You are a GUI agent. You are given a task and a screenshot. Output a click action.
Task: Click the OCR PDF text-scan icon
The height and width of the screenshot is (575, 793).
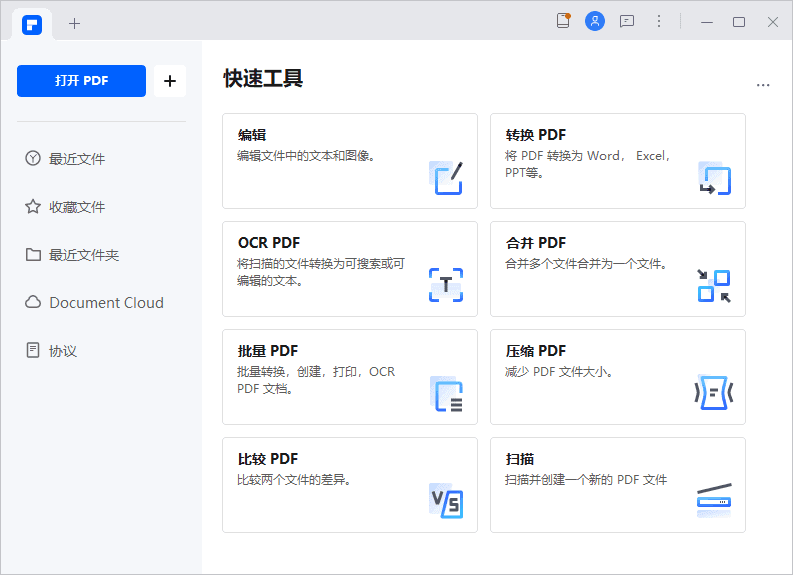[x=446, y=285]
